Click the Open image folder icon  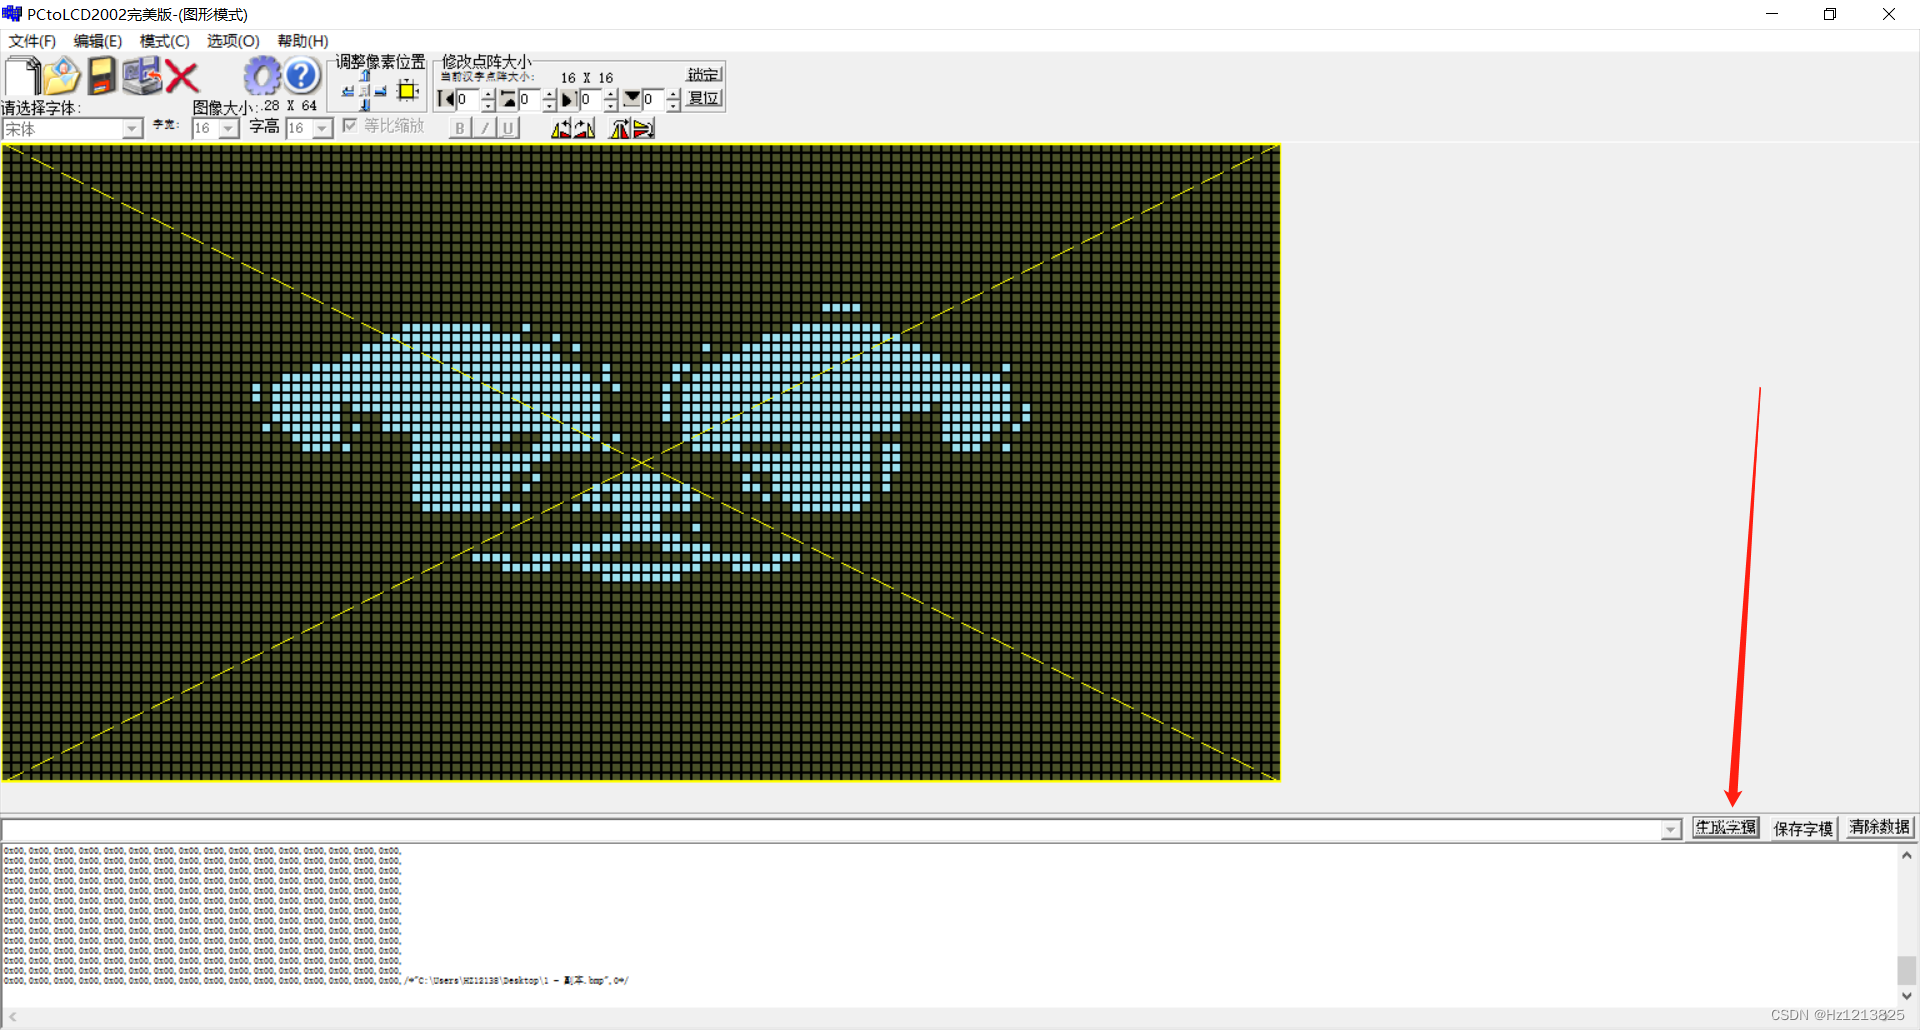pos(61,76)
